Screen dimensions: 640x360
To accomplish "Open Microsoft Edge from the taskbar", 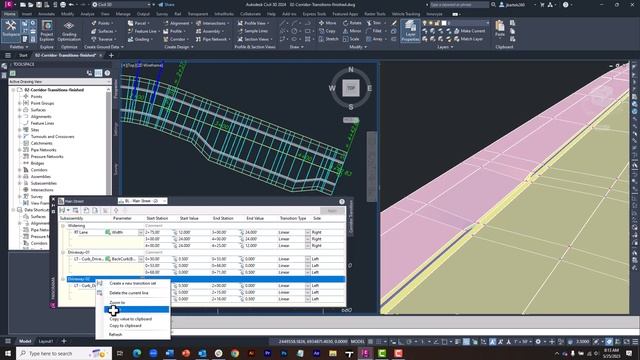I will point(137,353).
